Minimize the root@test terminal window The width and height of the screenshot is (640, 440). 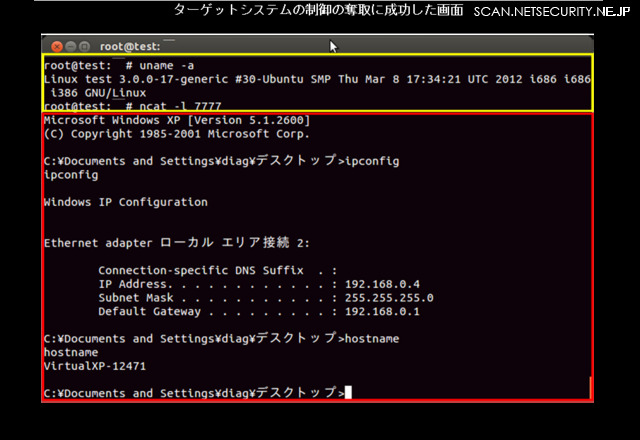(x=71, y=47)
